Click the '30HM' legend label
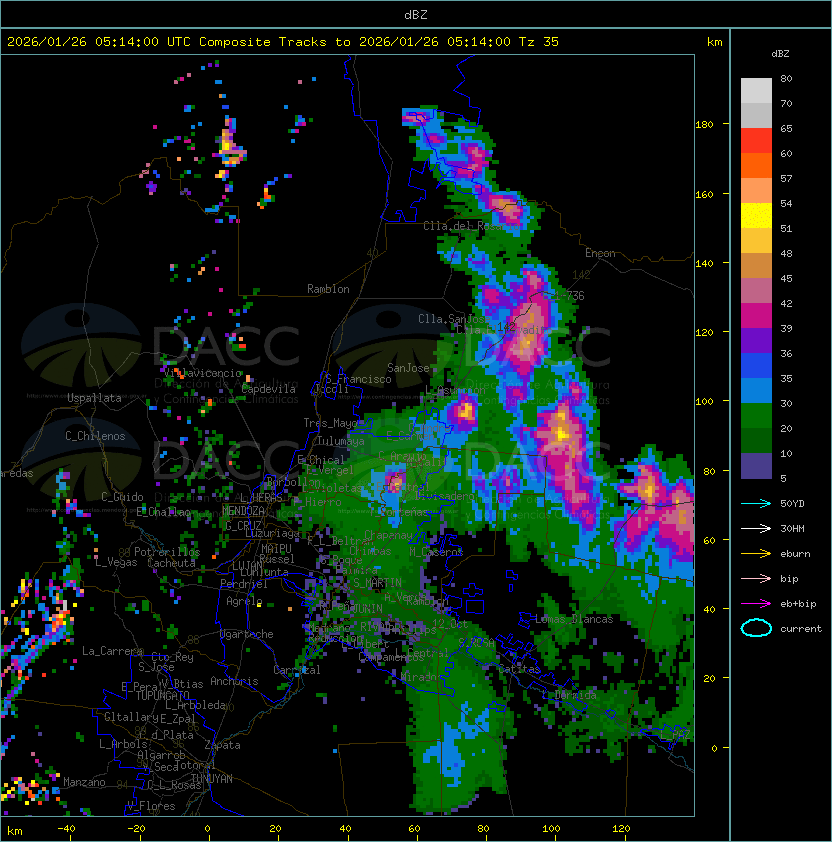Viewport: 832px width, 842px height. click(x=792, y=529)
